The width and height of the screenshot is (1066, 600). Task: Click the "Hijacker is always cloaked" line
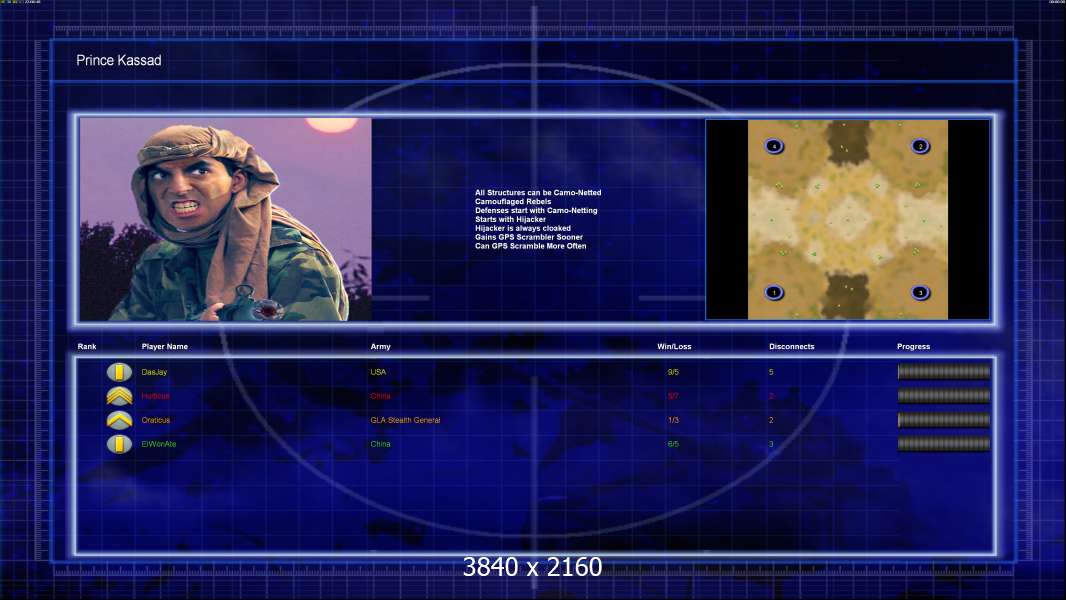tap(523, 228)
